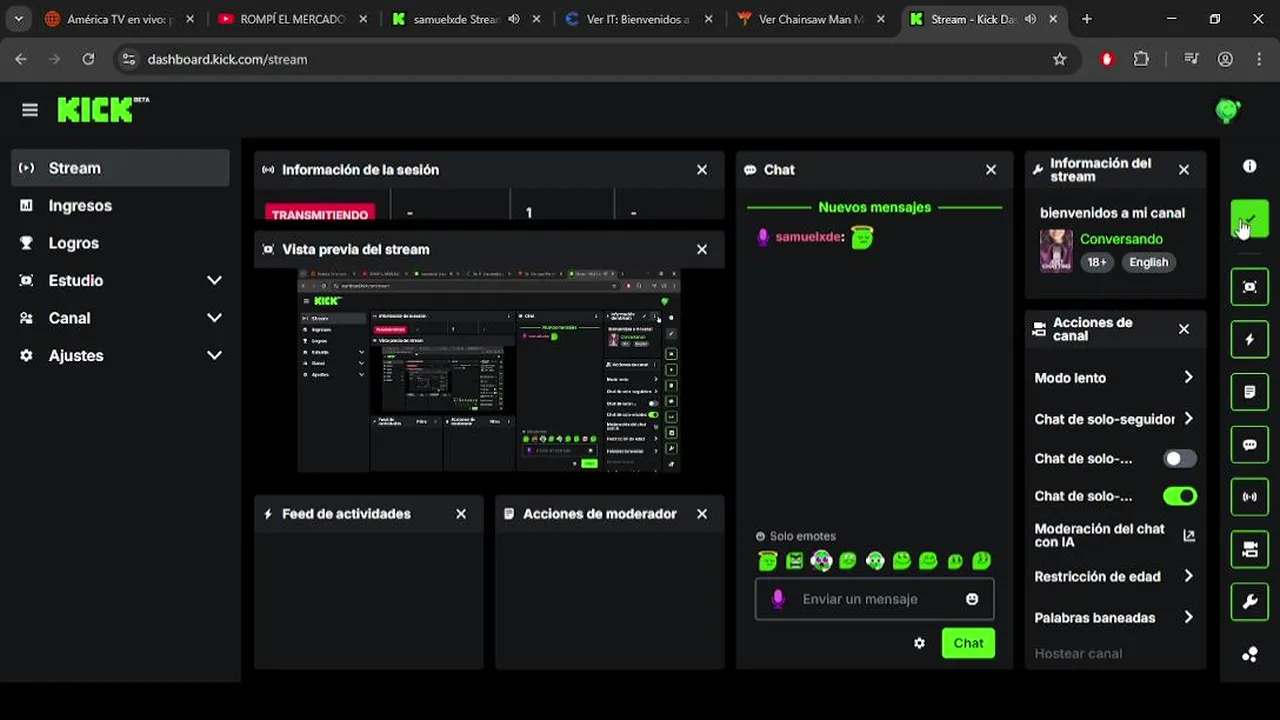Click the info icon in right toolbar
This screenshot has width=1280, height=720.
1249,166
